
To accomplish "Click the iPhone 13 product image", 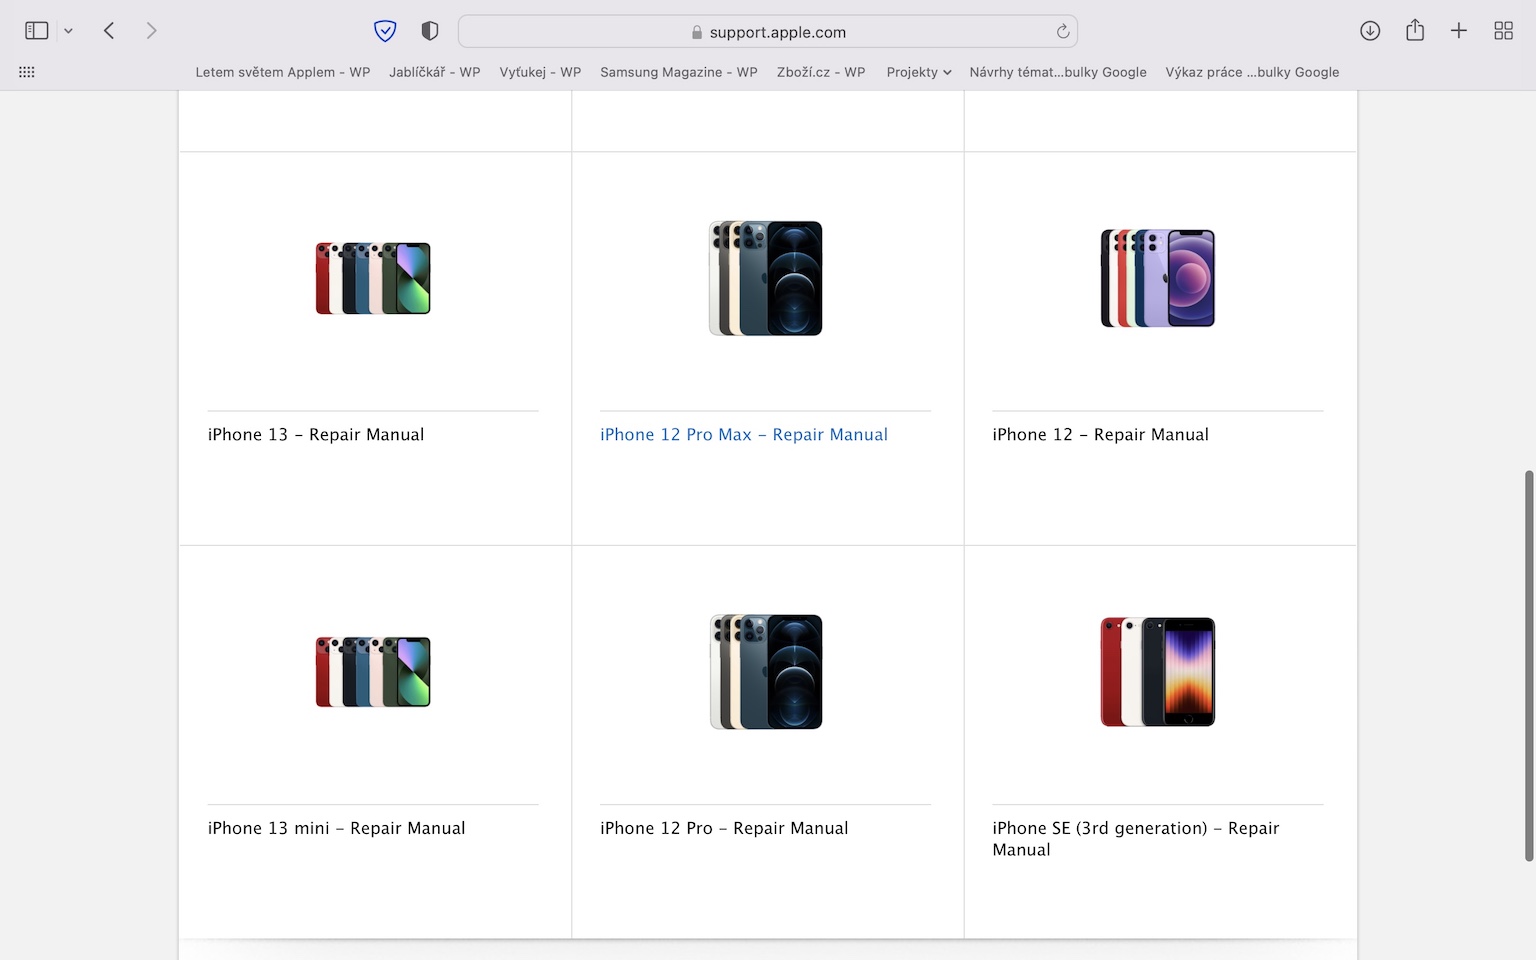I will click(373, 278).
